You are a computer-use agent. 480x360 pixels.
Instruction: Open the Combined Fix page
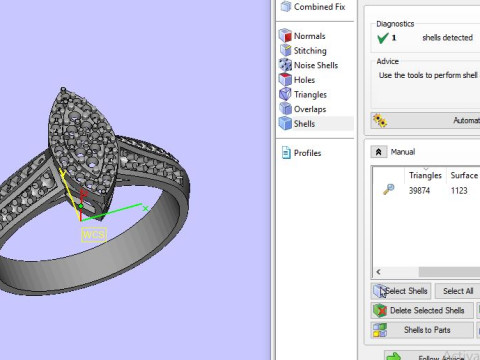pyautogui.click(x=313, y=7)
